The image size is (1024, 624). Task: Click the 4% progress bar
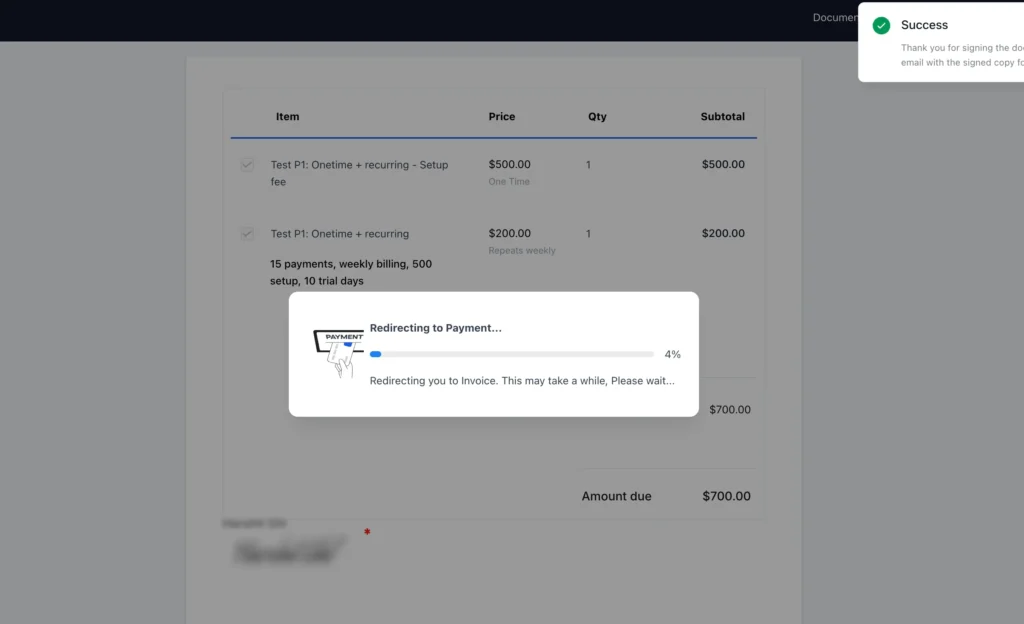512,353
